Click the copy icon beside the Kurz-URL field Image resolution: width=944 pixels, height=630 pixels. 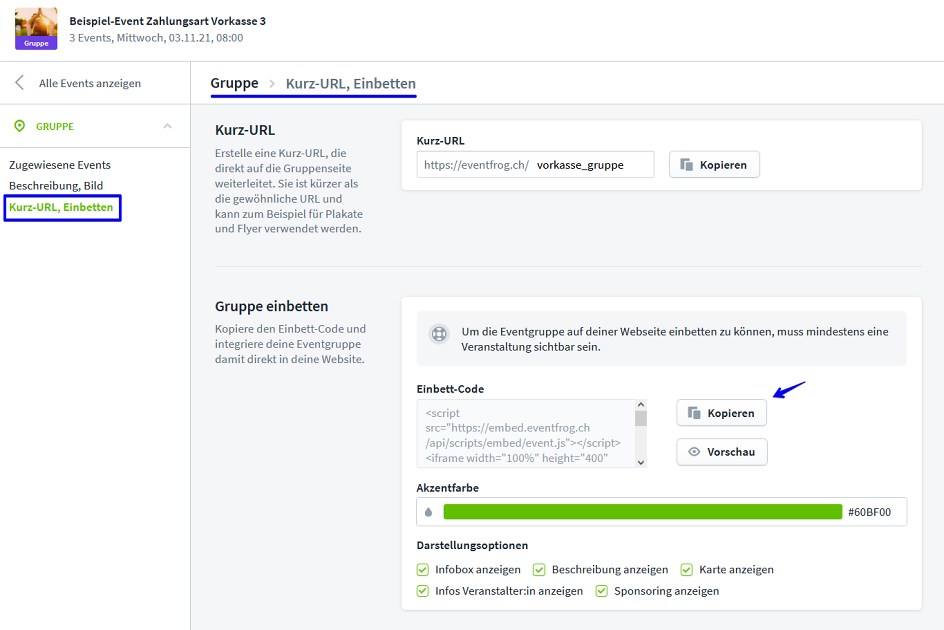click(687, 165)
